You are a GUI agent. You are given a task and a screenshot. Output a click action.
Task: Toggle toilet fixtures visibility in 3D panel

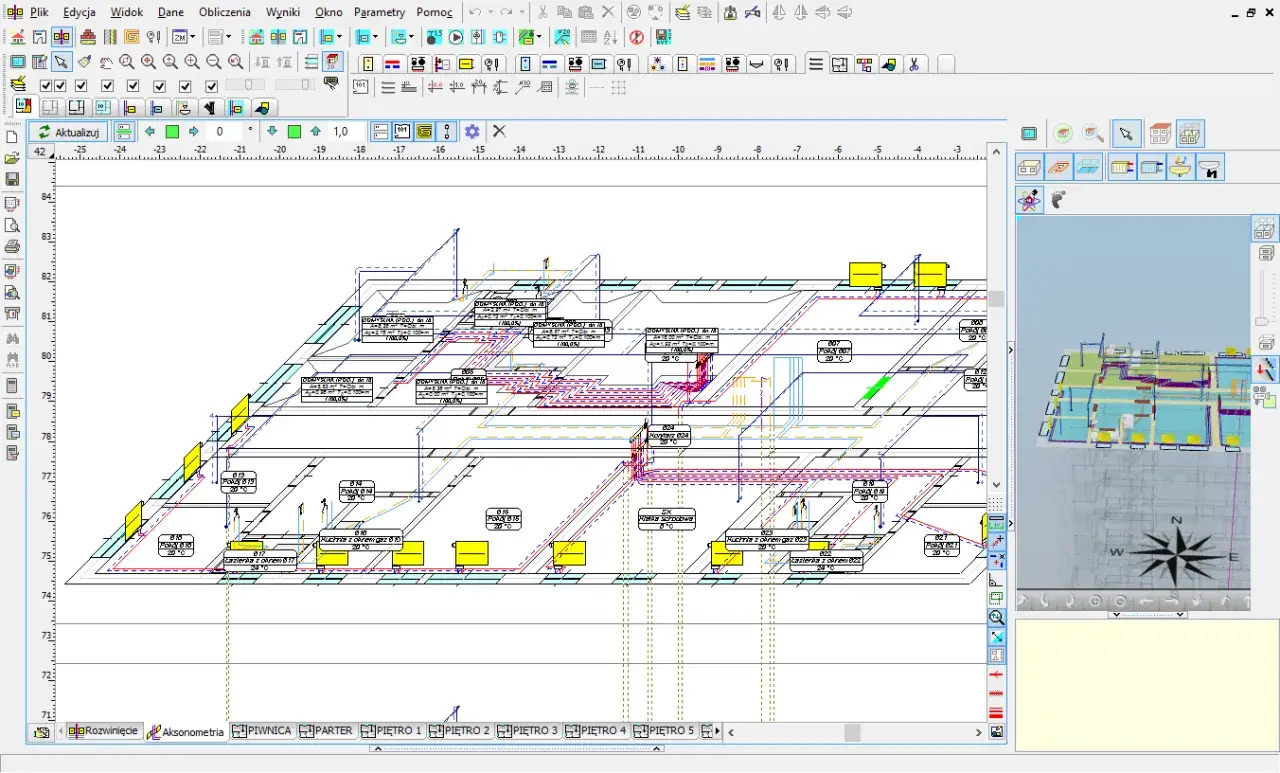[1211, 167]
